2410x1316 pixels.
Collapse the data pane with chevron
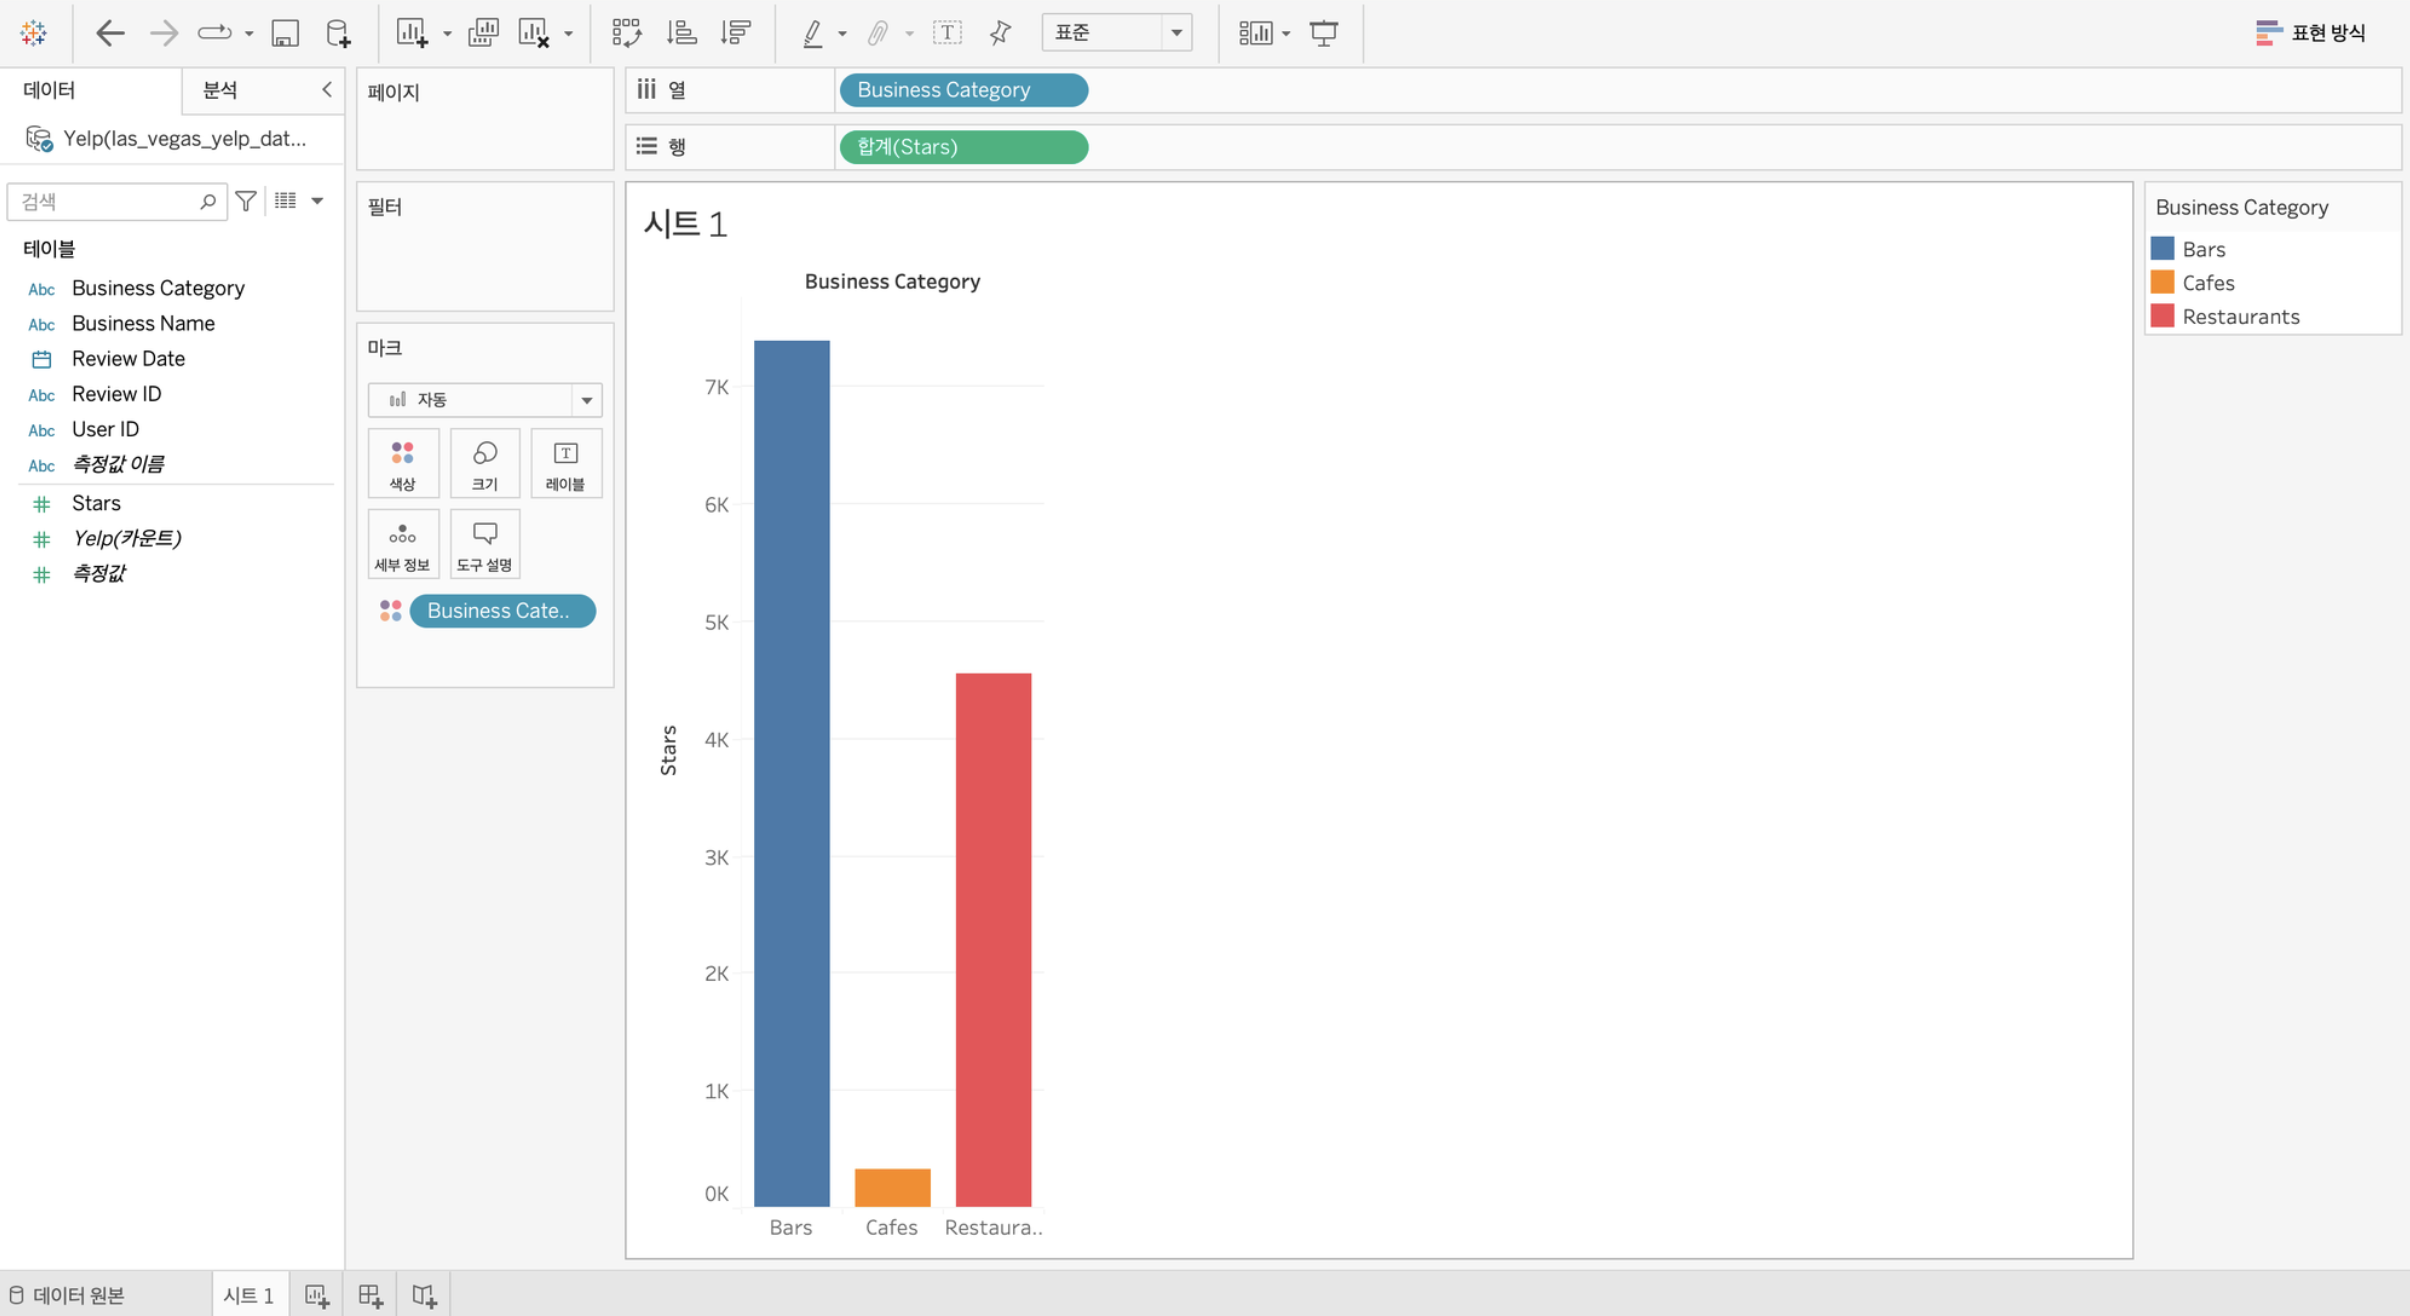tap(326, 90)
